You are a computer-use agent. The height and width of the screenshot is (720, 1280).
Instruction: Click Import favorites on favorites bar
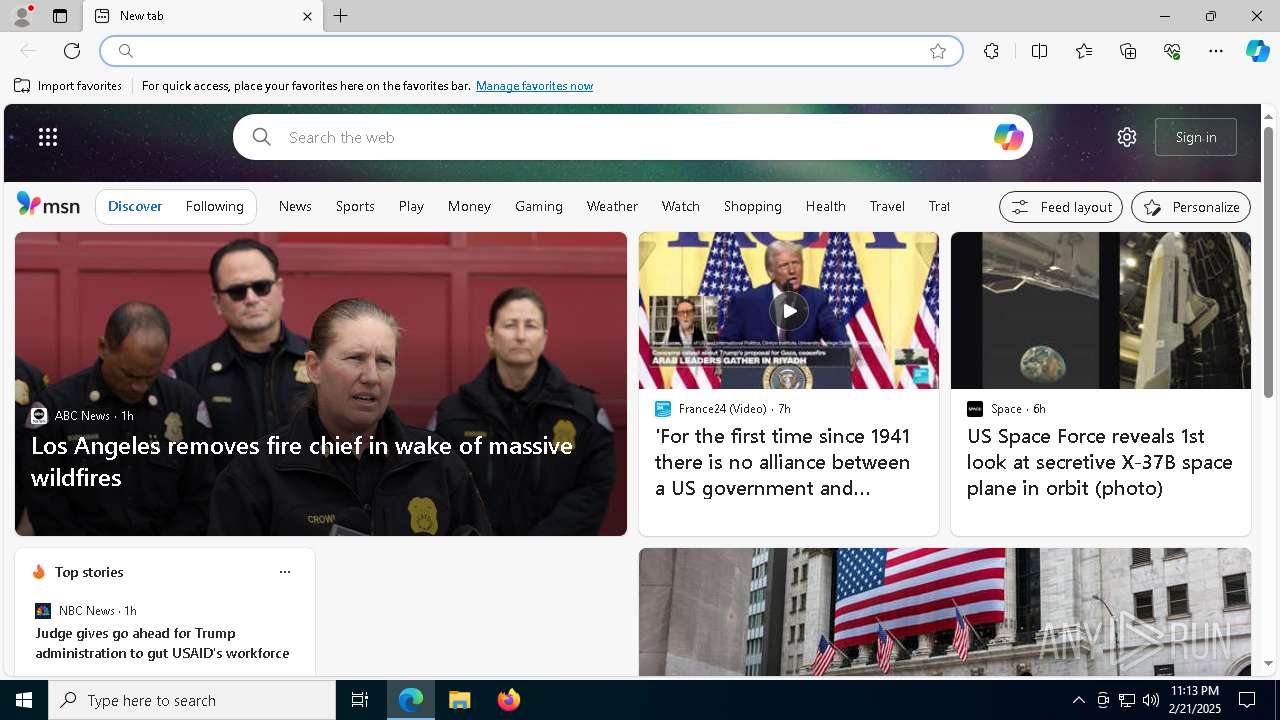coord(68,86)
